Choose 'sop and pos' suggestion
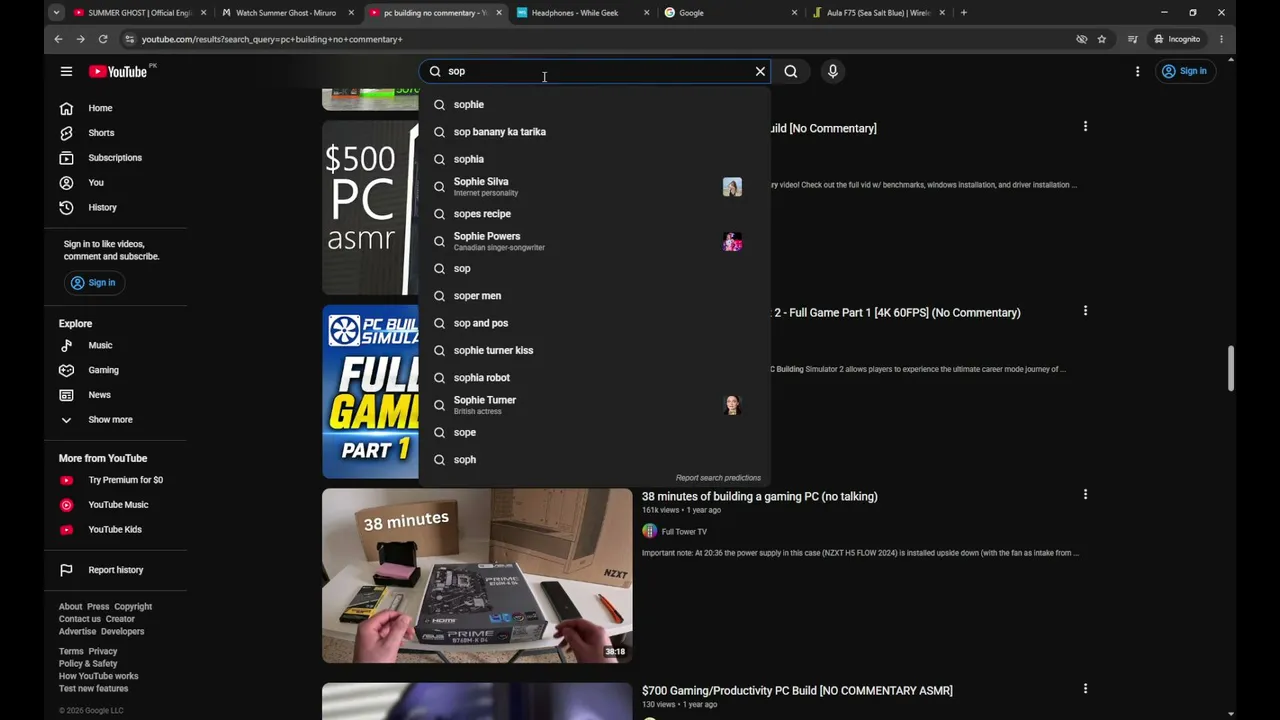1280x720 pixels. (595, 323)
